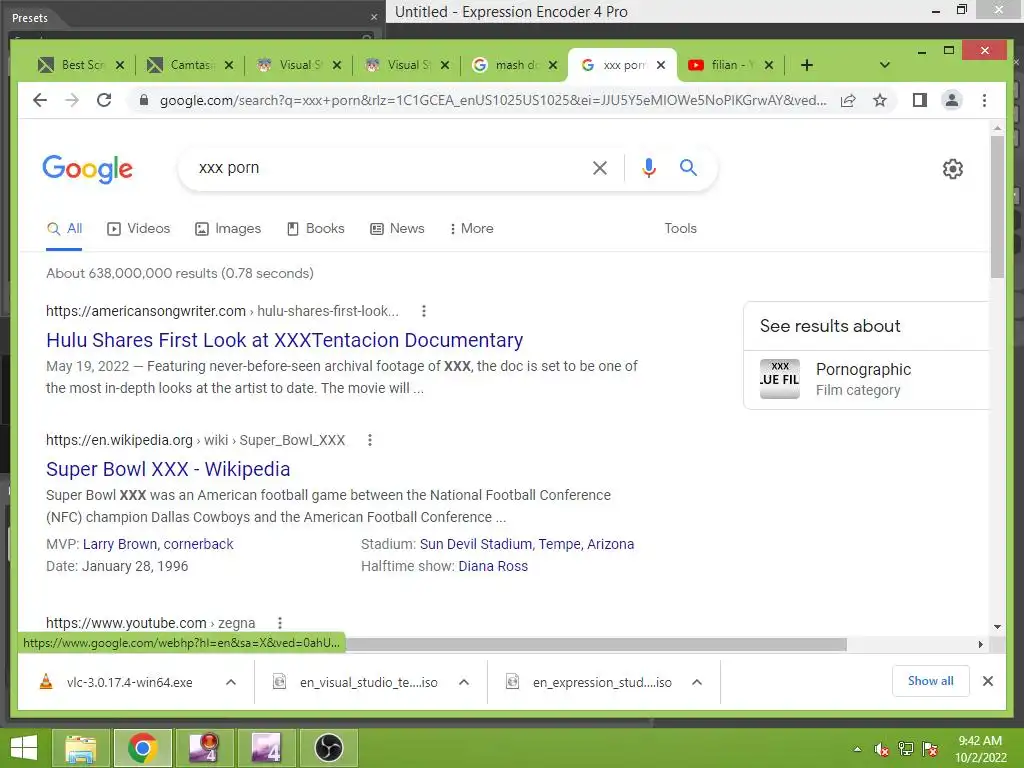The image size is (1024, 768).
Task: Click the forward navigation arrow
Action: (x=72, y=100)
